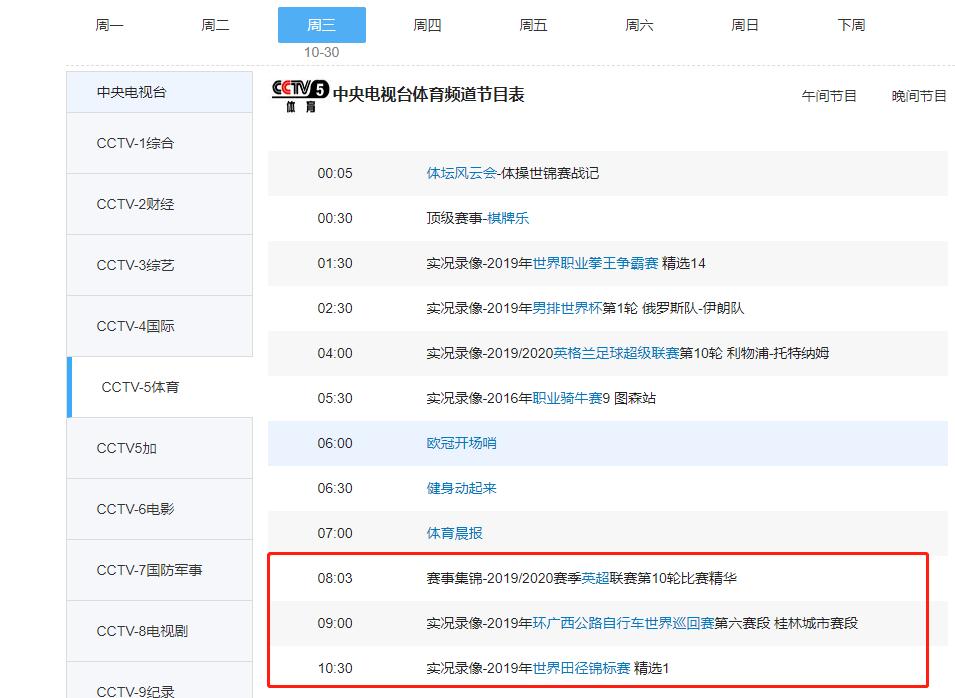Open next week's schedule via 下周
This screenshot has height=698, width=955.
tap(851, 24)
